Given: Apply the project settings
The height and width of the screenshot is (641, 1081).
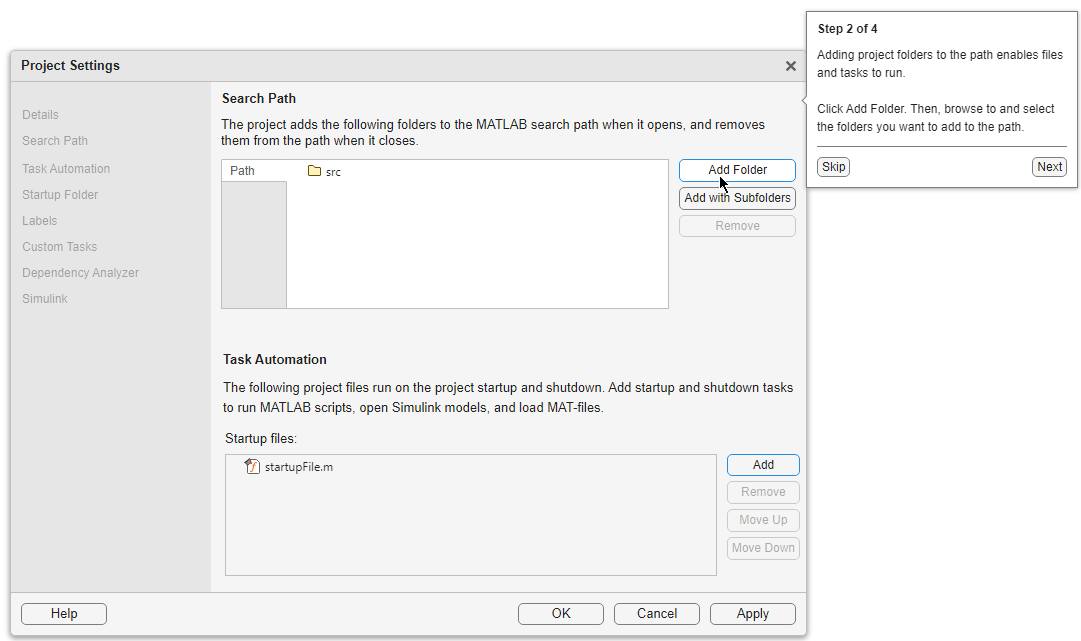Looking at the screenshot, I should (x=752, y=614).
